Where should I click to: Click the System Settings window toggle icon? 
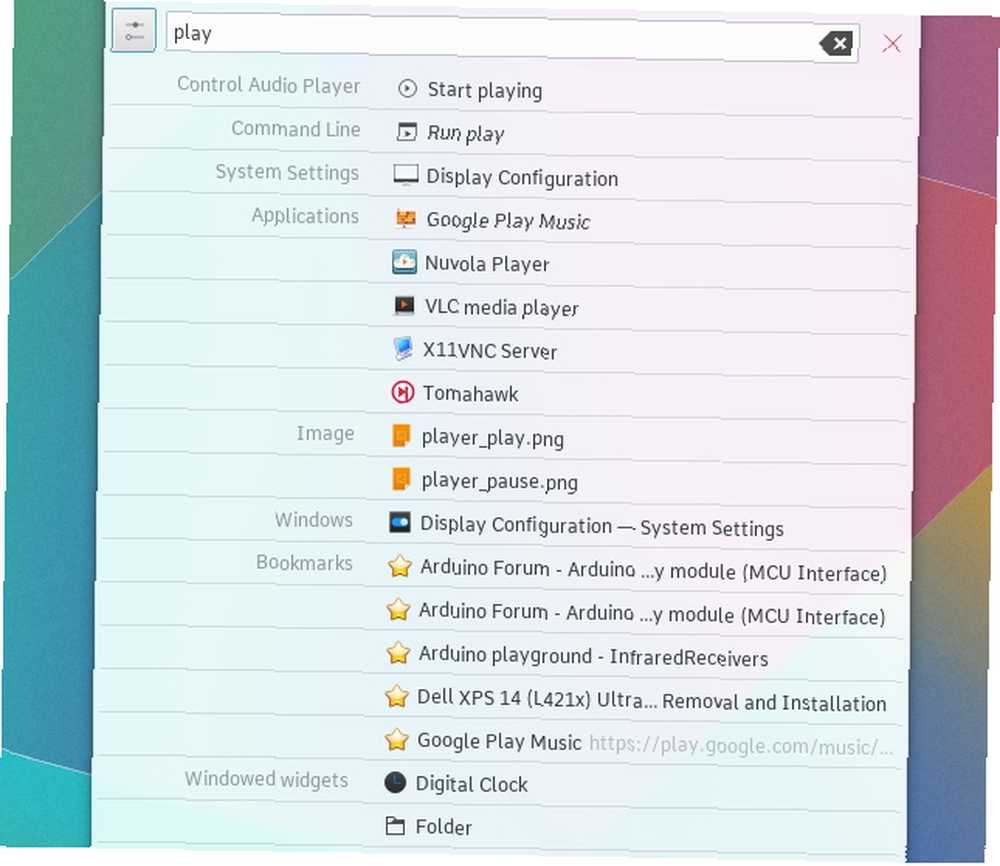(x=400, y=522)
